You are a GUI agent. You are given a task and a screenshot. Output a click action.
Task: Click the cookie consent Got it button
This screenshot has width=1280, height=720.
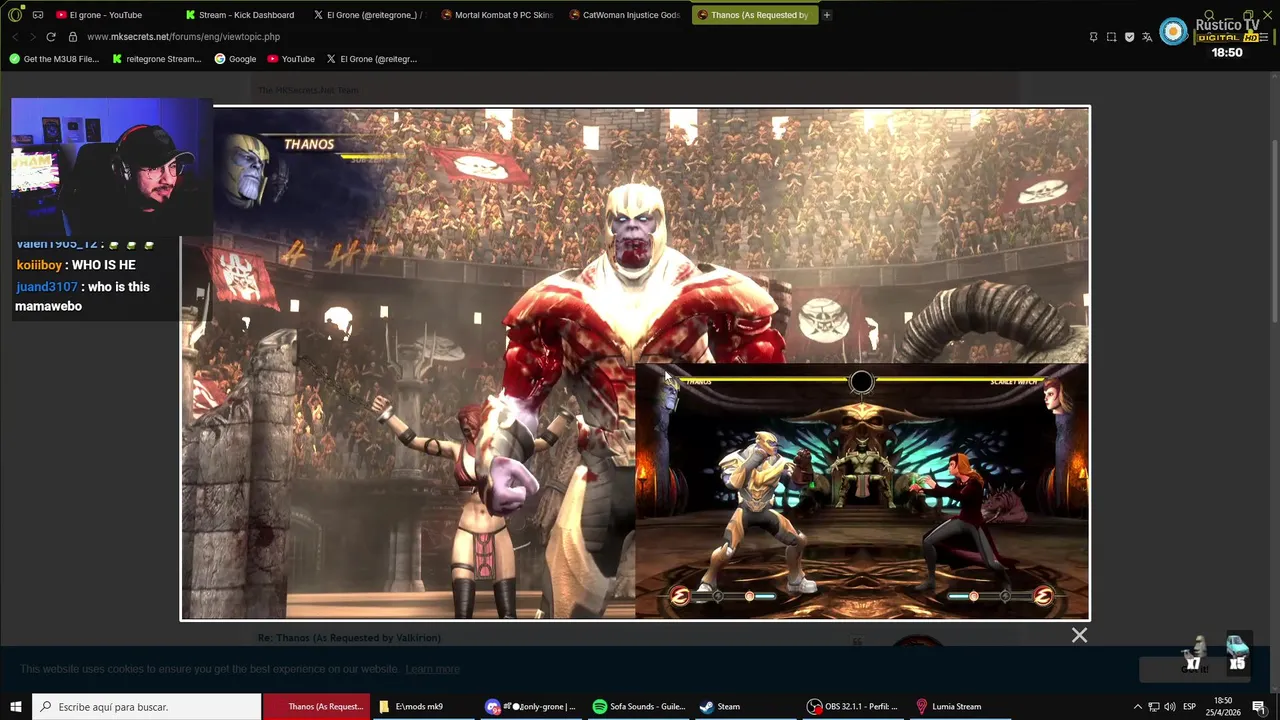tap(1193, 669)
